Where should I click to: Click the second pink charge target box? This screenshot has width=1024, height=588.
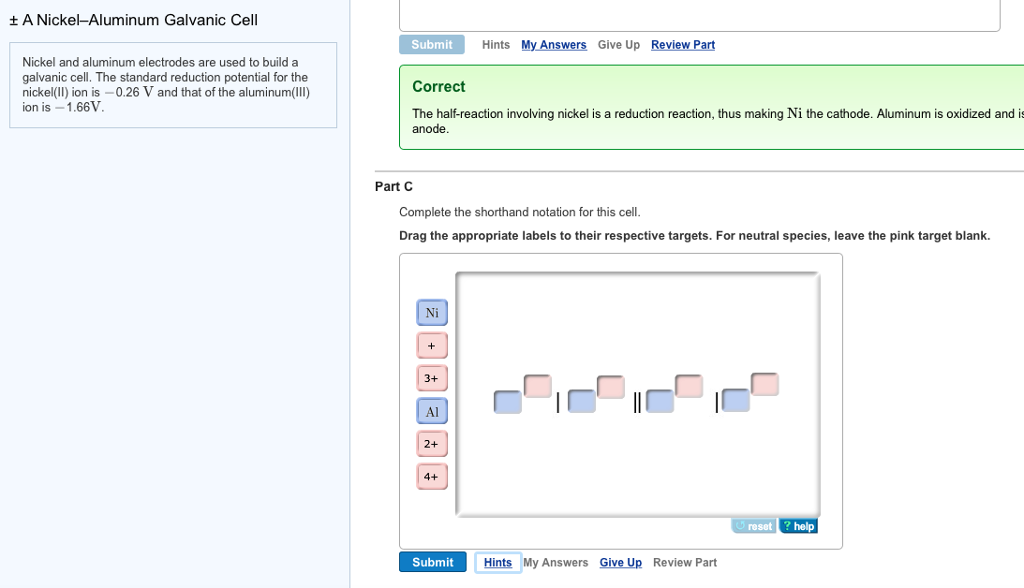pos(611,386)
